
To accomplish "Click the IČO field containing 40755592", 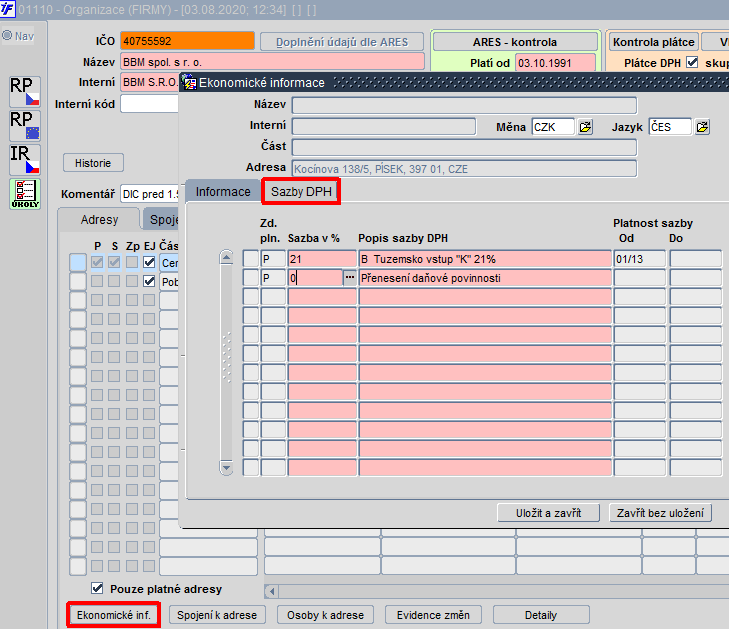I will pyautogui.click(x=187, y=41).
